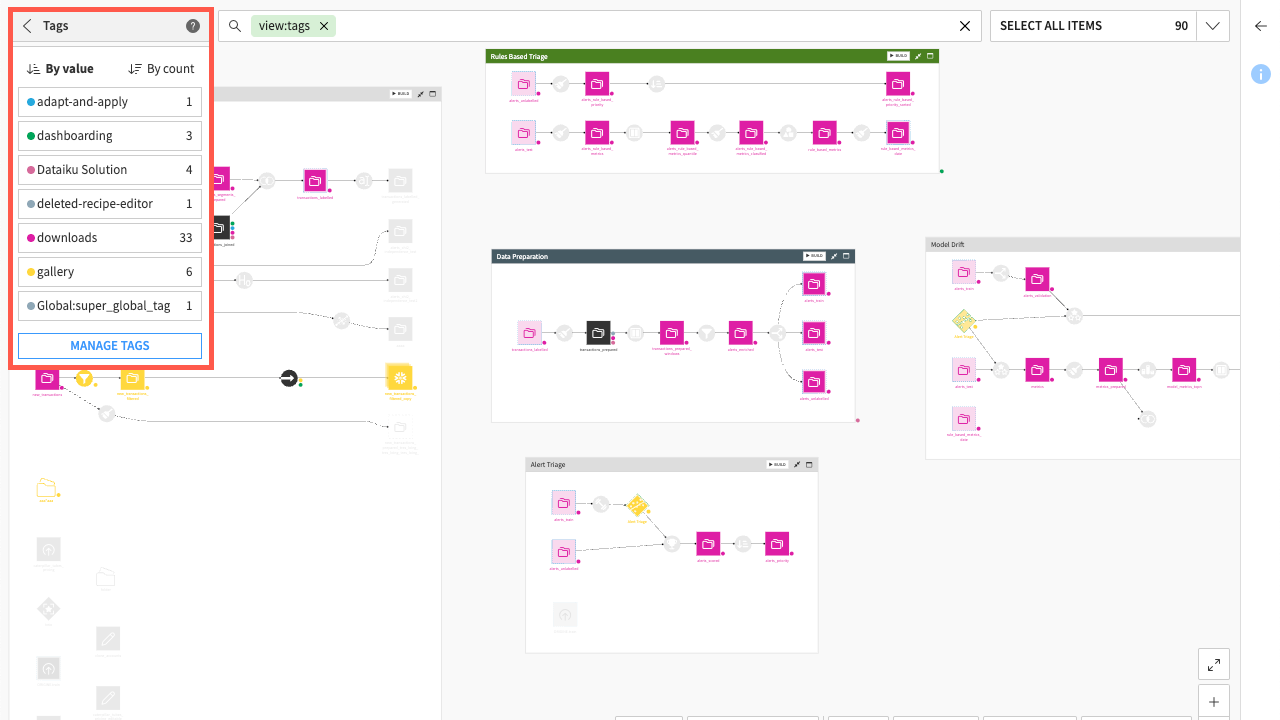The width and height of the screenshot is (1280, 720).
Task: Select the yellow managed folder icon
Action: pos(46,488)
